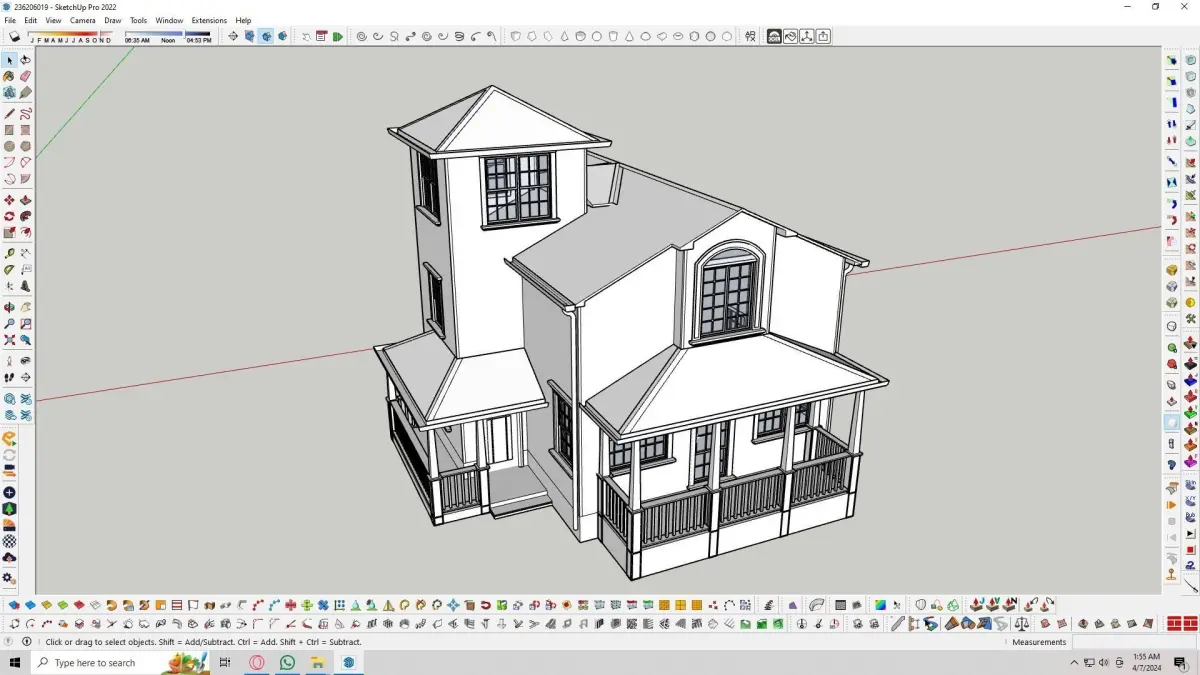This screenshot has height=675, width=1200.
Task: Select the Scale tool
Action: coord(9,233)
